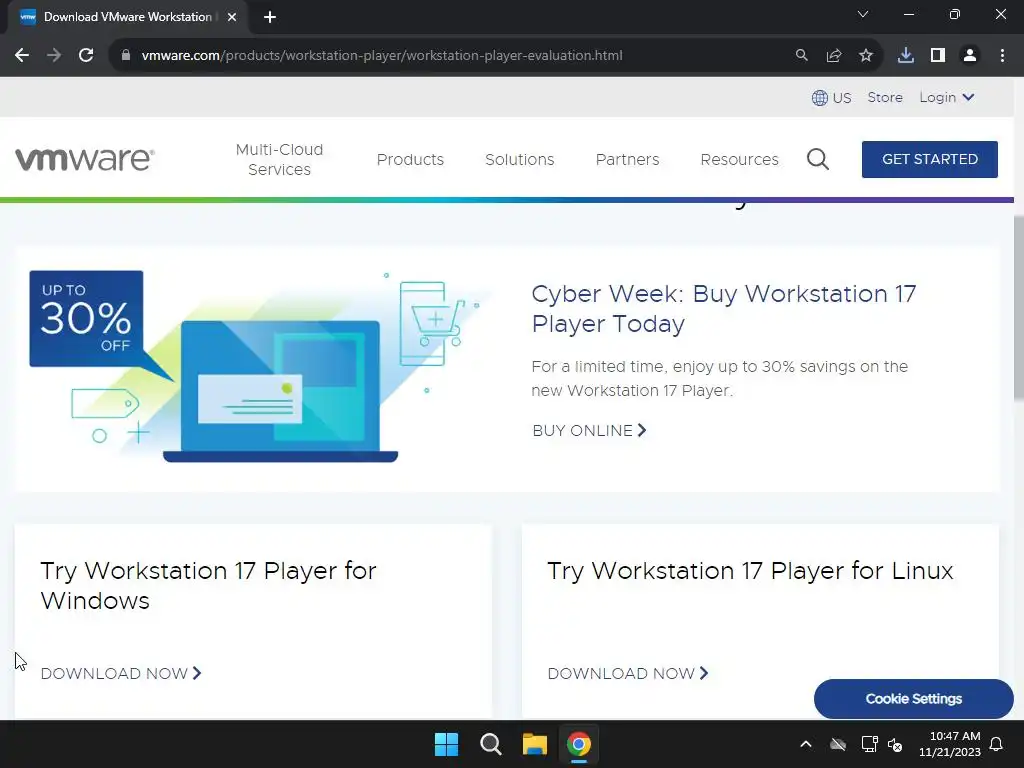Click the browser forward arrow
The height and width of the screenshot is (768, 1024).
pos(54,56)
